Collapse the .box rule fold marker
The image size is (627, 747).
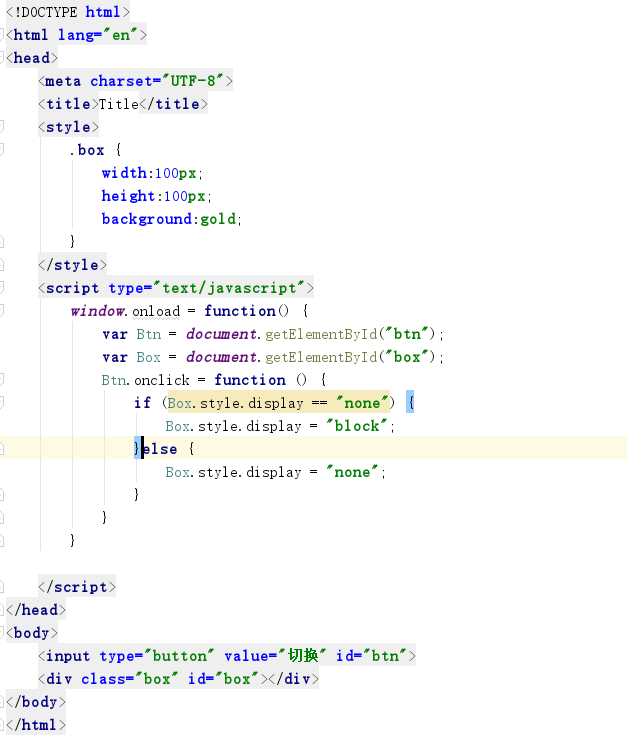pyautogui.click(x=1, y=150)
